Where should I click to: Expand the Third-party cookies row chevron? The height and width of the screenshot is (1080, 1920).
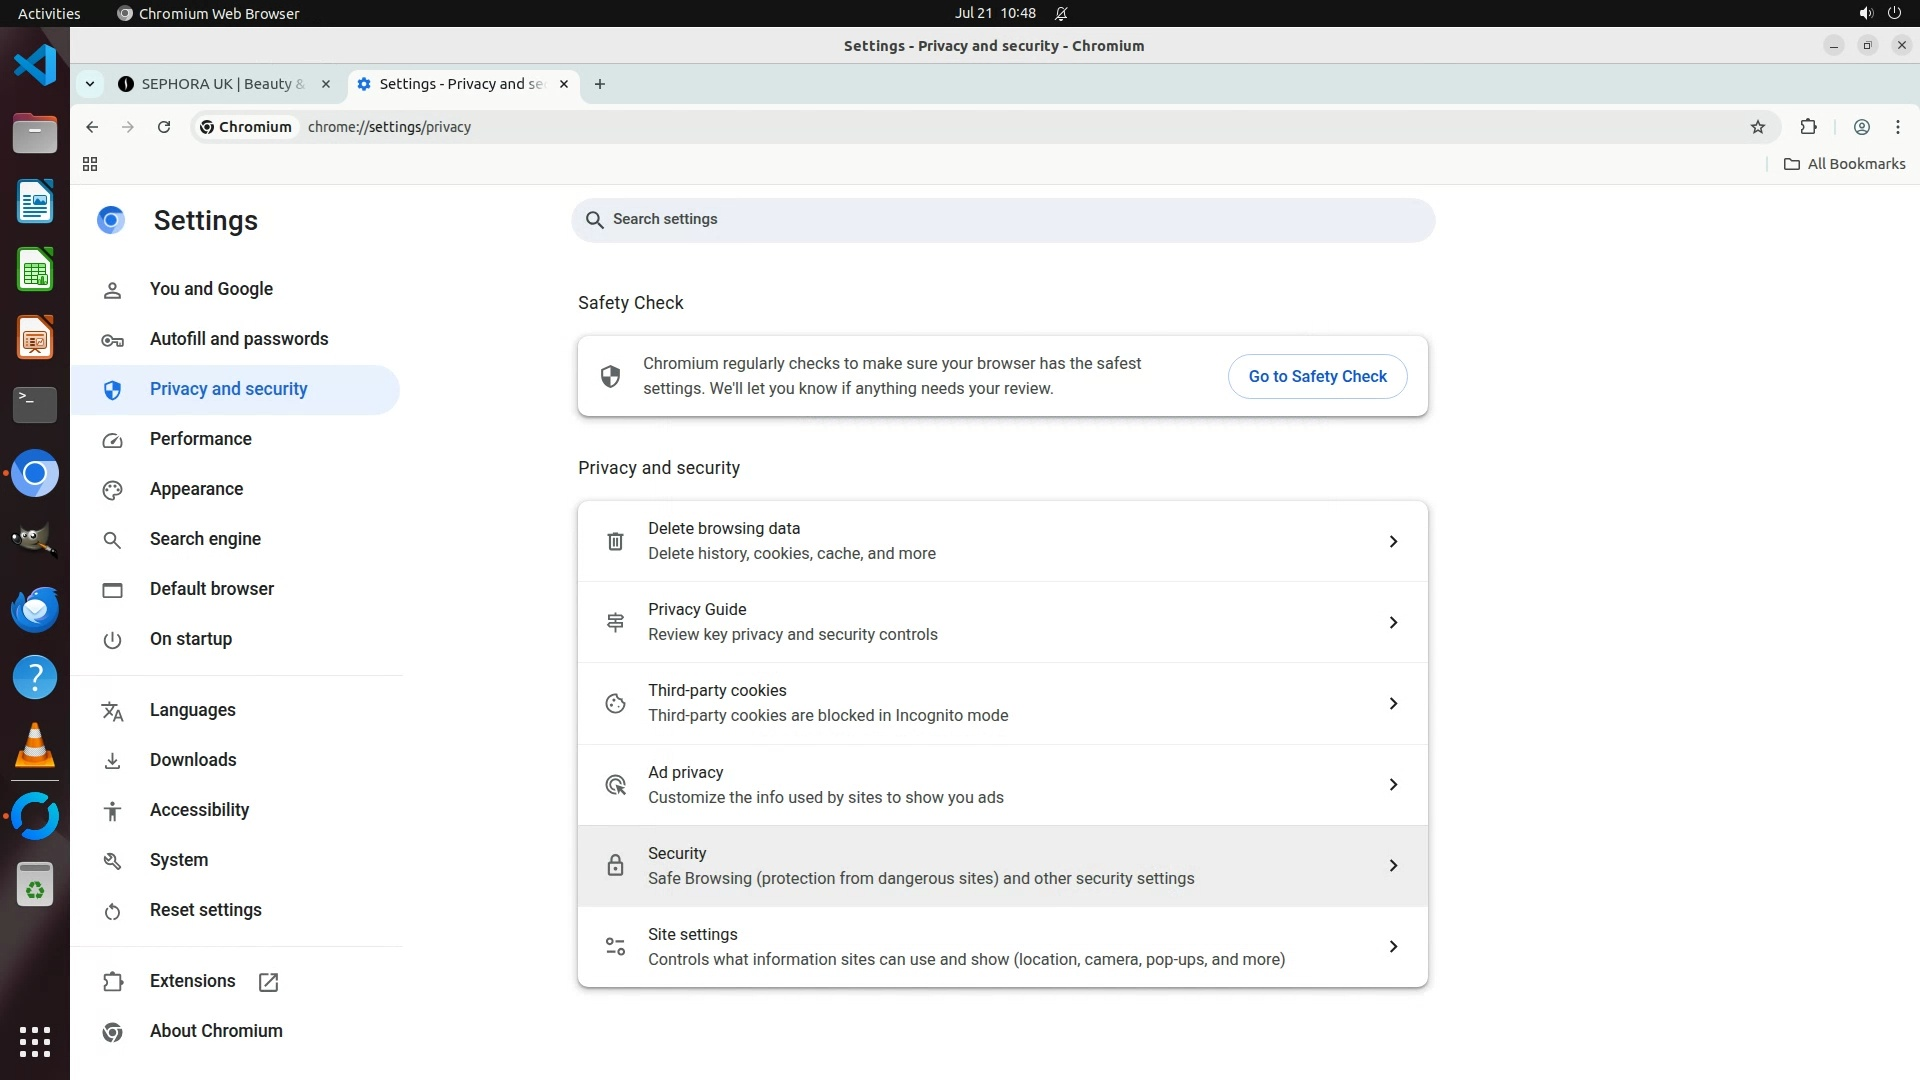pyautogui.click(x=1392, y=704)
